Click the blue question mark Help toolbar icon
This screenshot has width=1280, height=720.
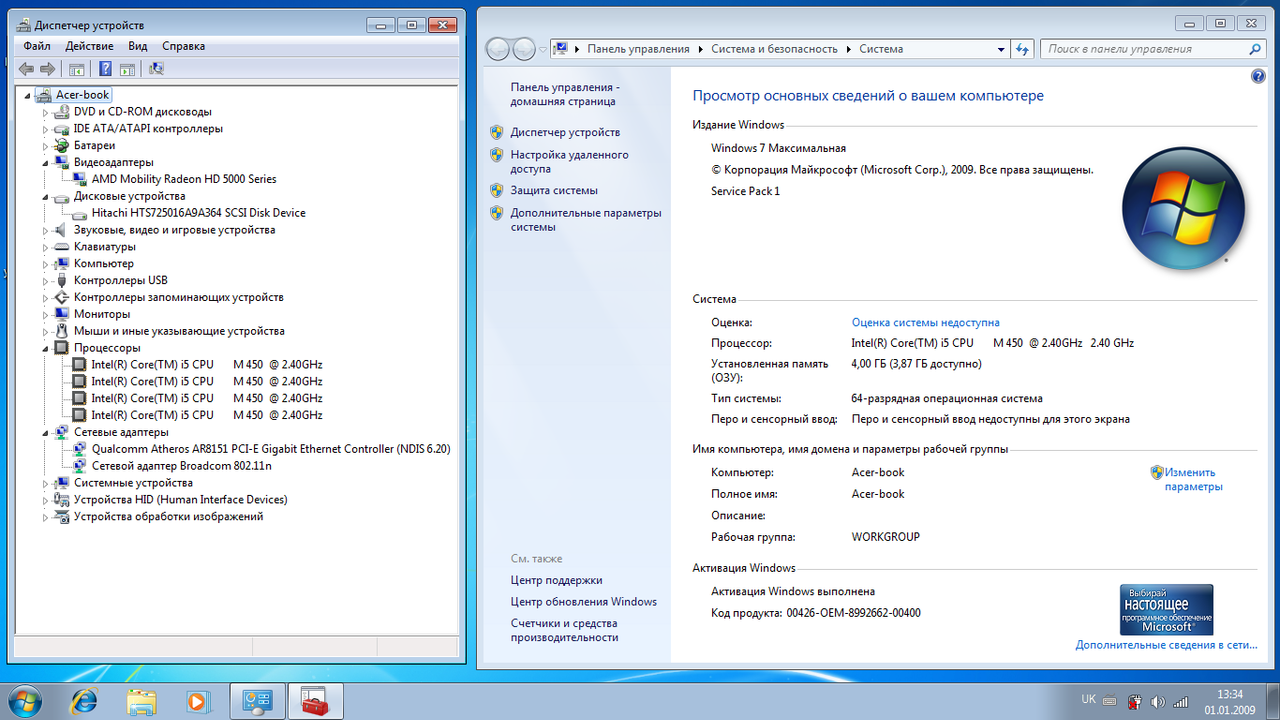[105, 69]
